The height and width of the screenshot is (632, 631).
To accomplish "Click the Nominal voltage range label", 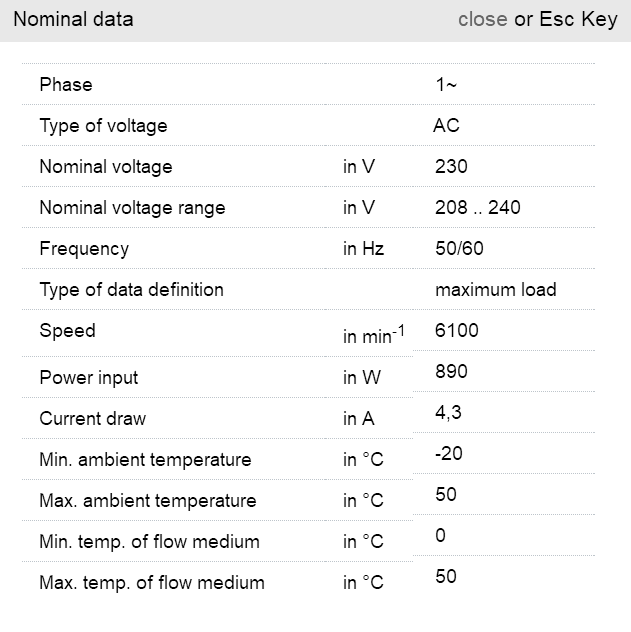I will pyautogui.click(x=132, y=208).
